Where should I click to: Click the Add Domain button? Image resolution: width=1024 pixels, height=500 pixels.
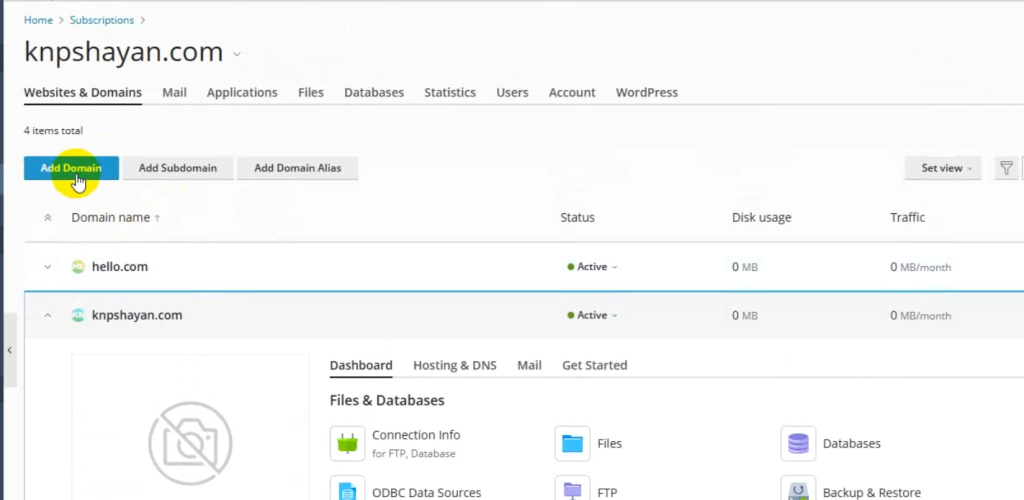click(71, 168)
